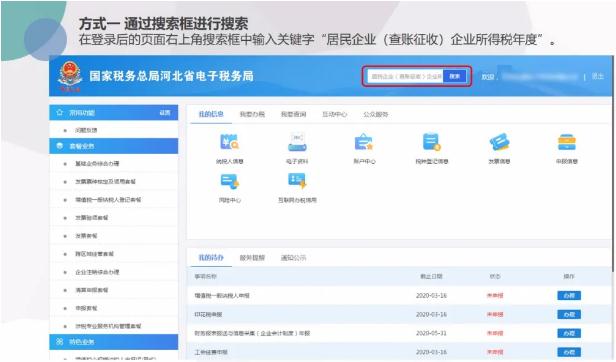Open the 账户中心 icon
The height and width of the screenshot is (362, 616).
point(364,142)
